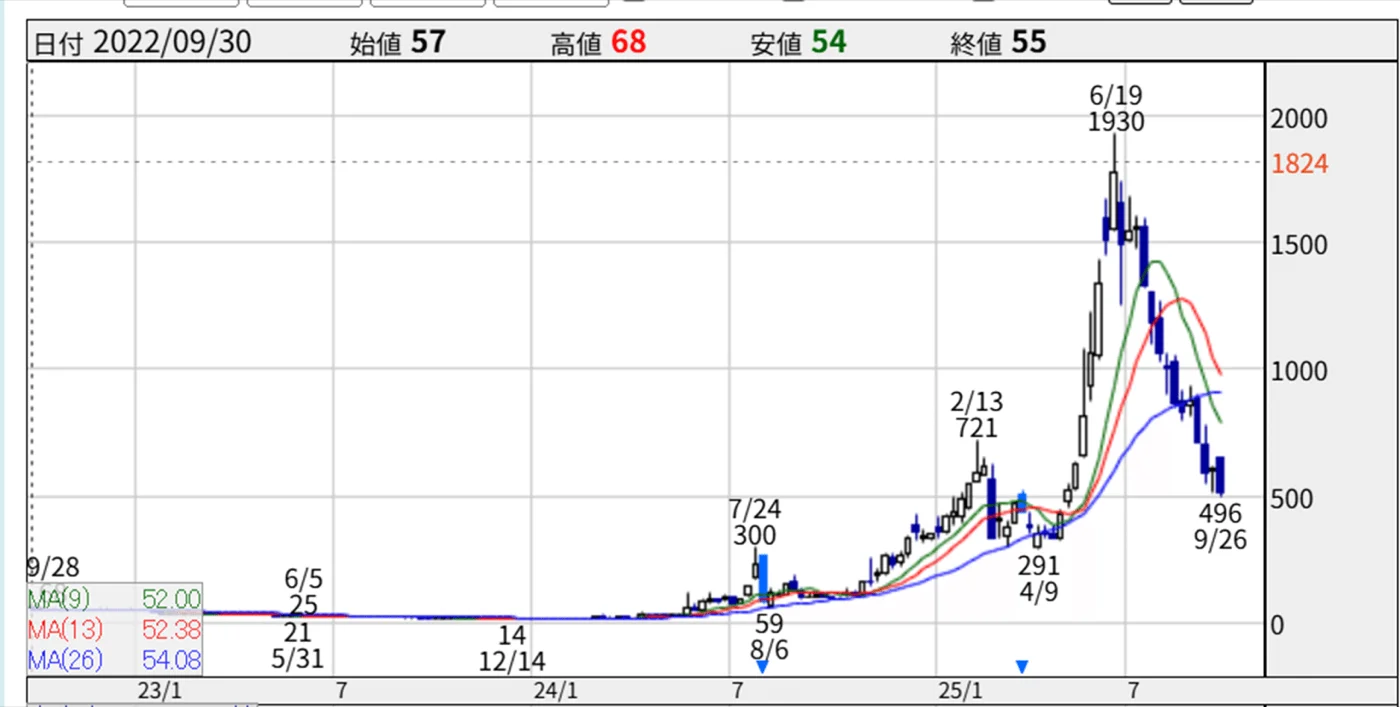Click the orange 1824 current price label

pos(1301,164)
